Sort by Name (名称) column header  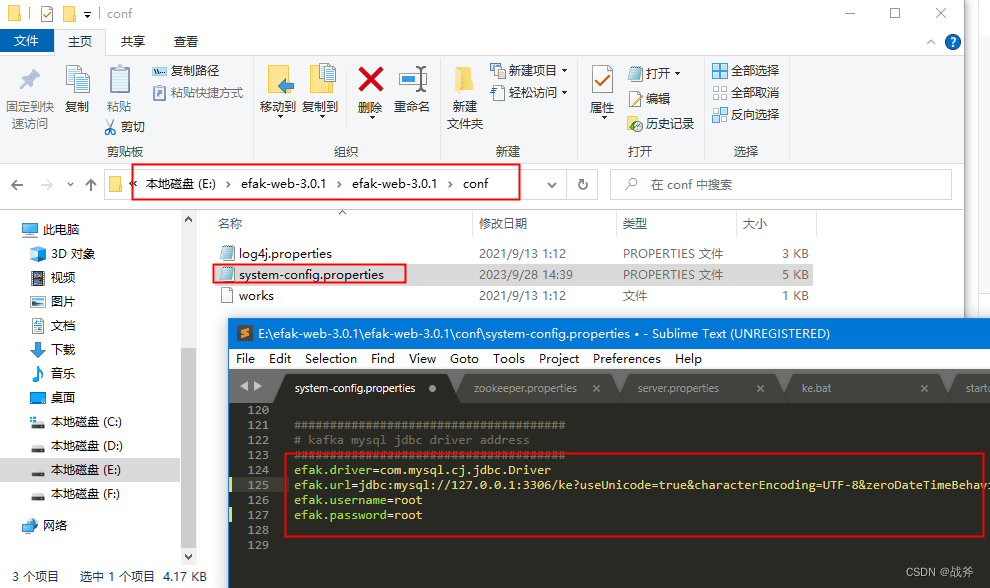coord(230,224)
